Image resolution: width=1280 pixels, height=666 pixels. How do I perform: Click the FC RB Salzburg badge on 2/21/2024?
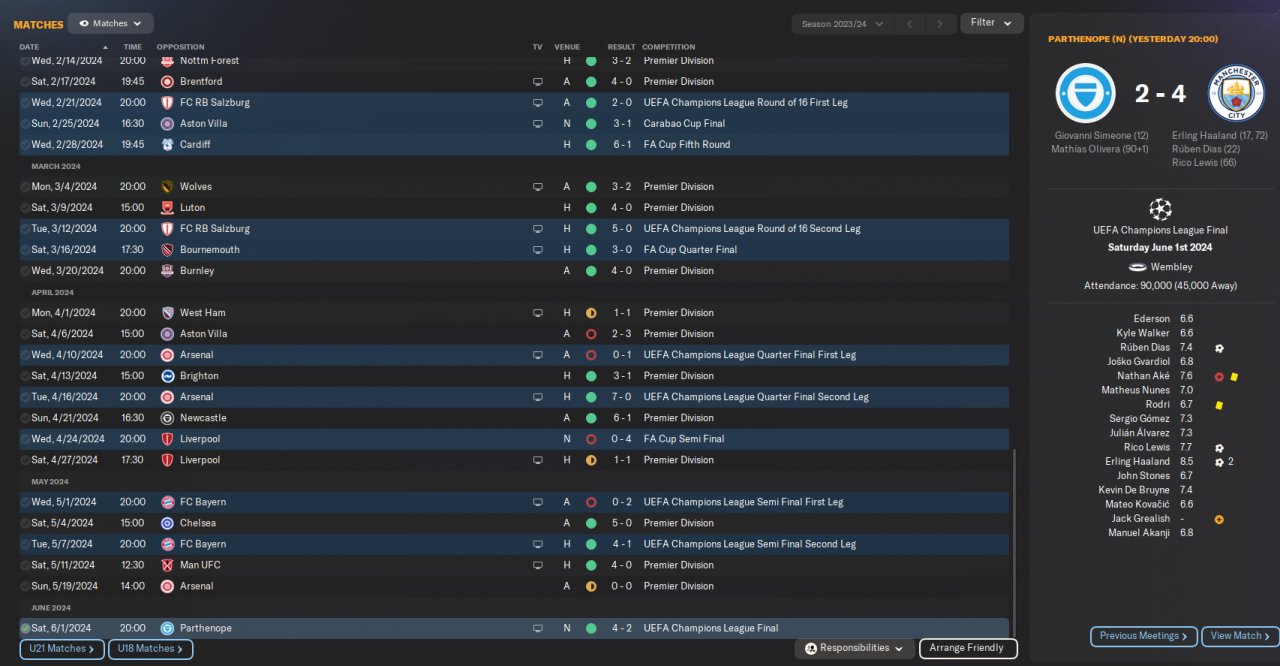167,102
